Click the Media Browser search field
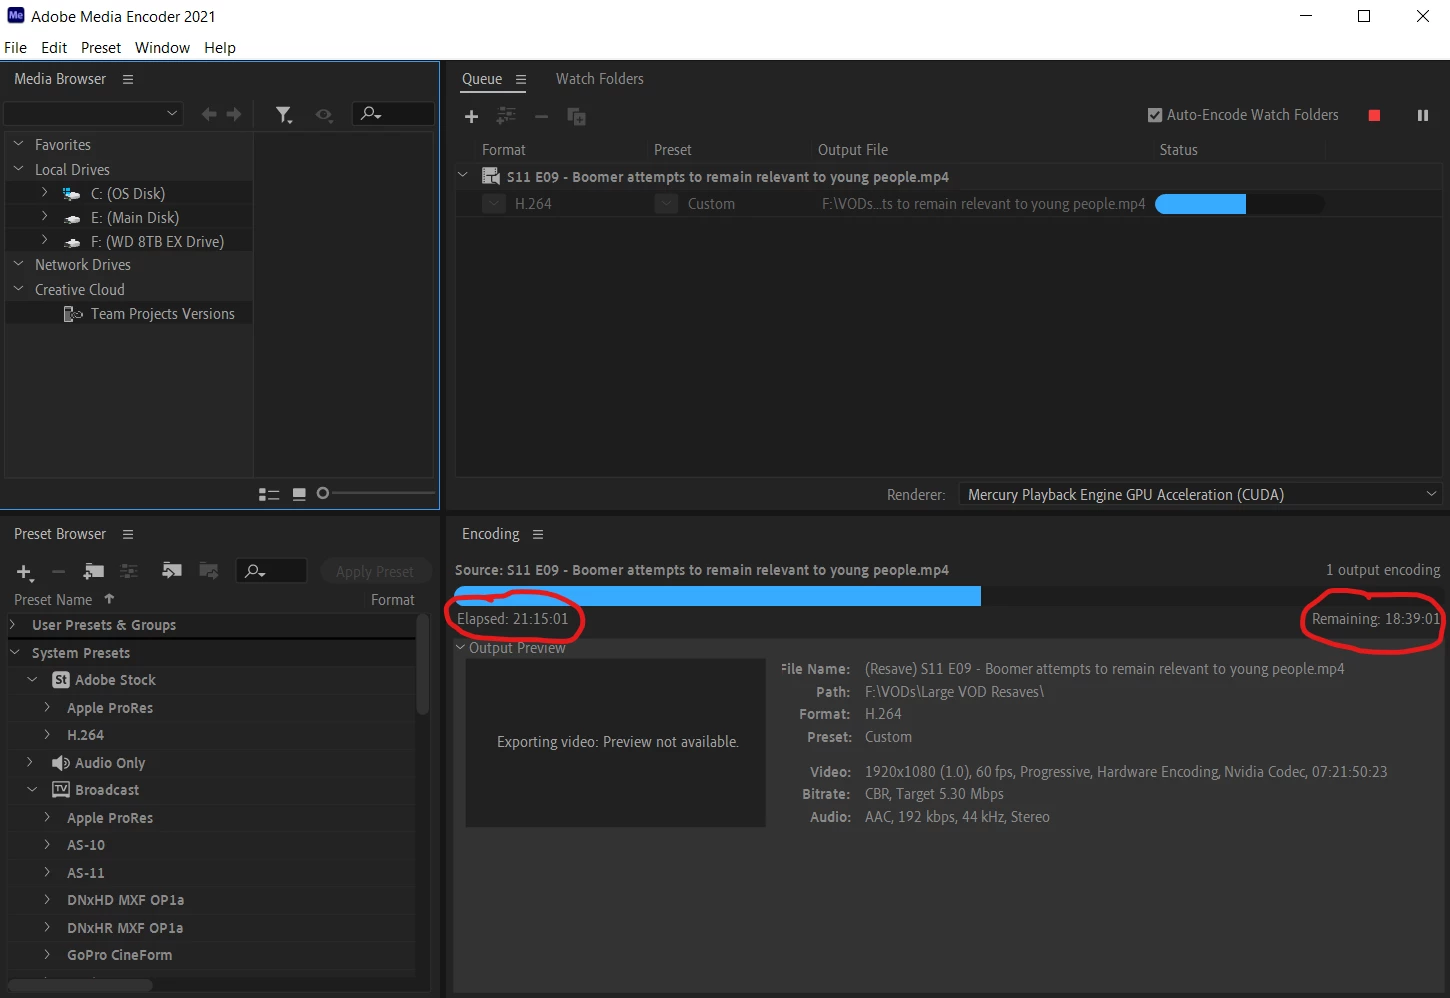 point(394,114)
